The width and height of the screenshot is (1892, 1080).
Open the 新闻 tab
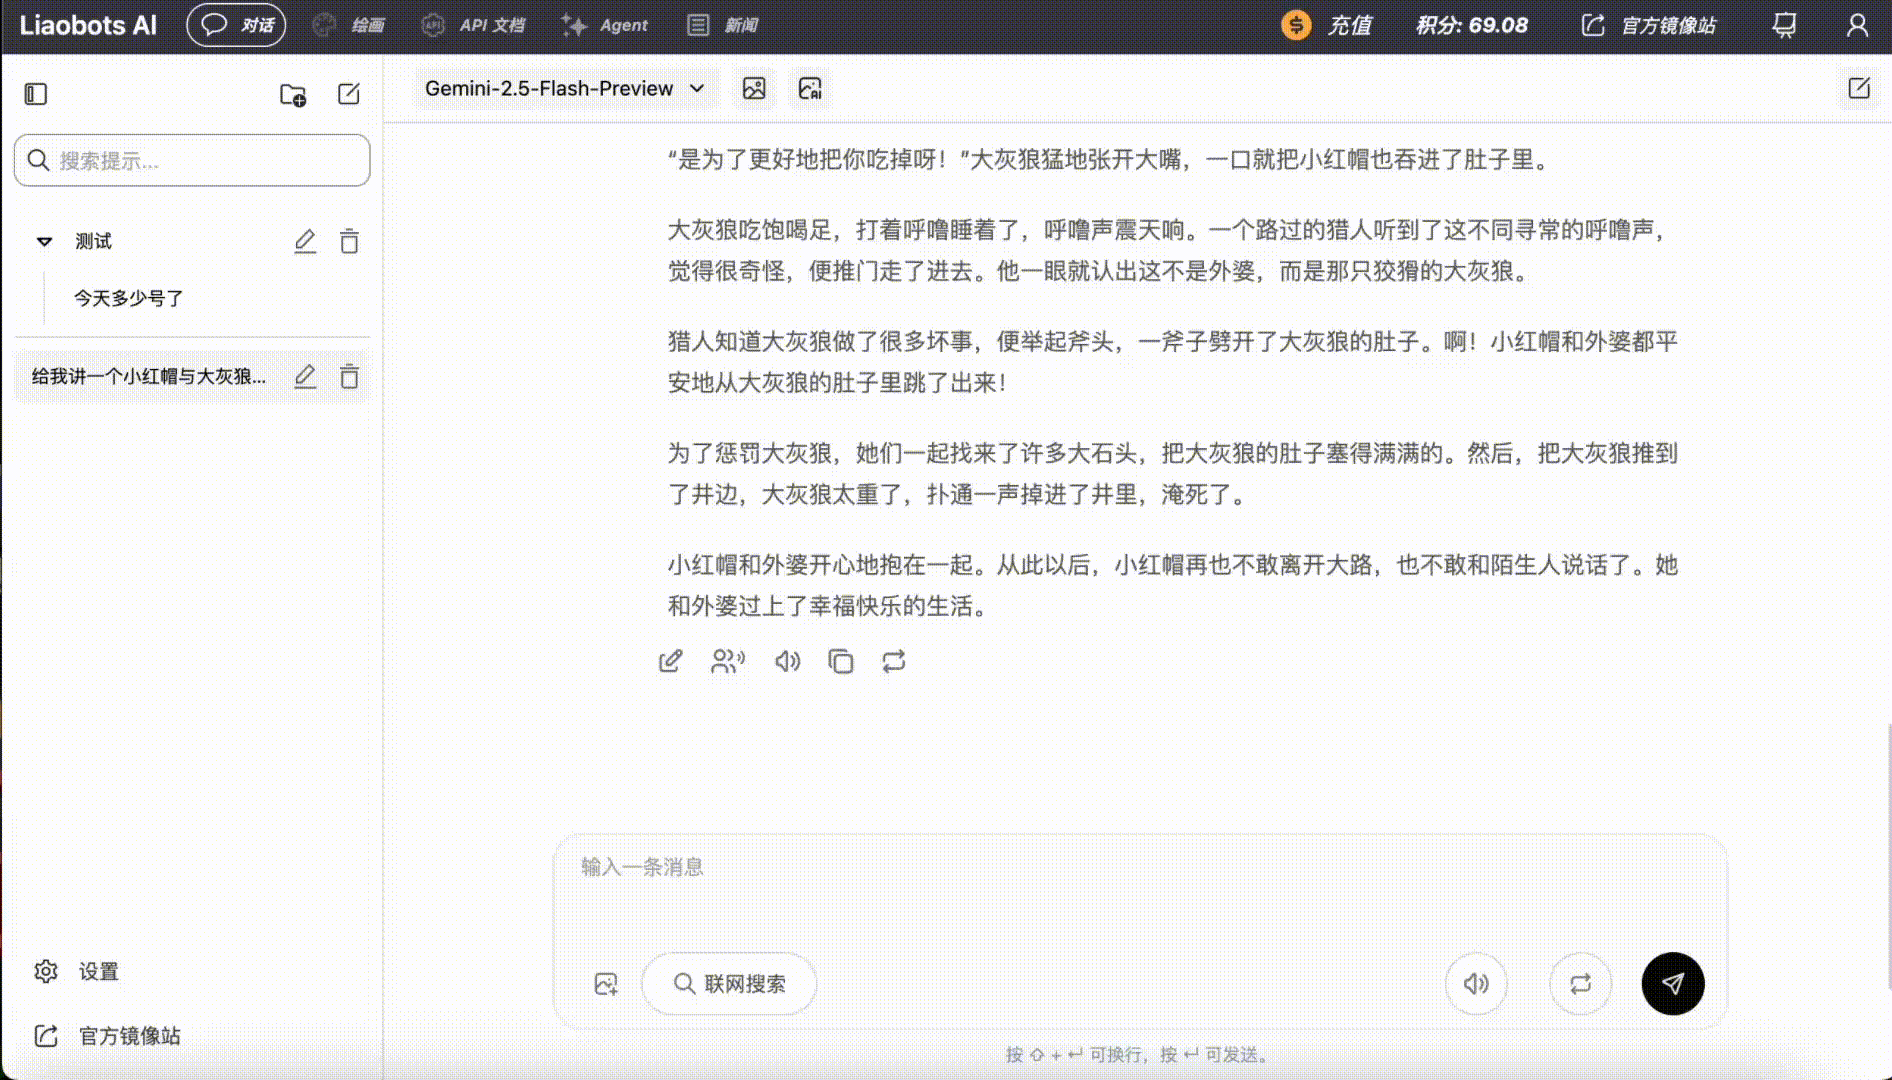[723, 25]
